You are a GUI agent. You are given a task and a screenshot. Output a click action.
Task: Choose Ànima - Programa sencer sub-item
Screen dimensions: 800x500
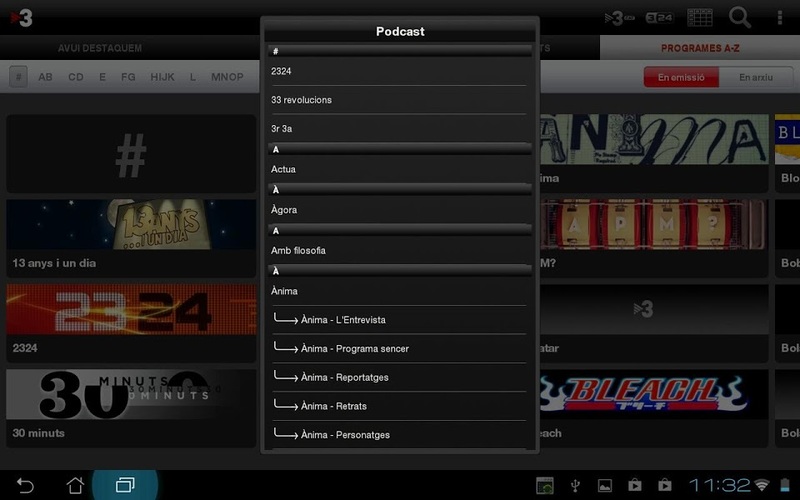399,348
